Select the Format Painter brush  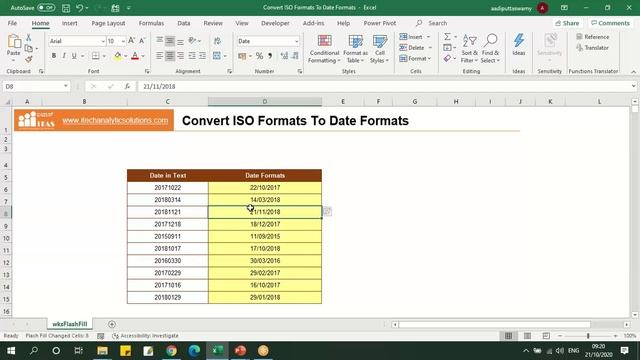coord(29,59)
